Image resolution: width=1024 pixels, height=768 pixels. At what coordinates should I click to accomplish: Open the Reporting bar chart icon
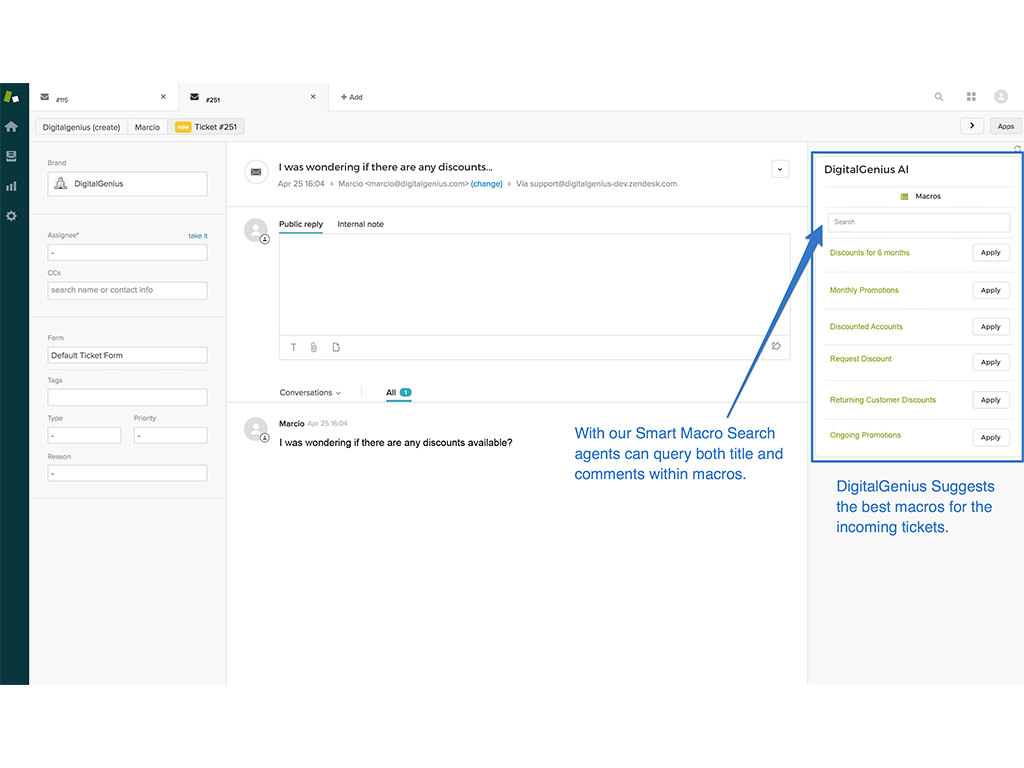pos(11,186)
